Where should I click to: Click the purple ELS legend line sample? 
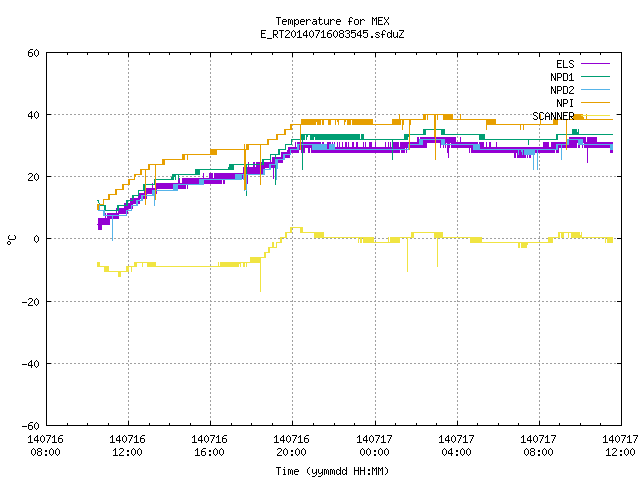(595, 64)
